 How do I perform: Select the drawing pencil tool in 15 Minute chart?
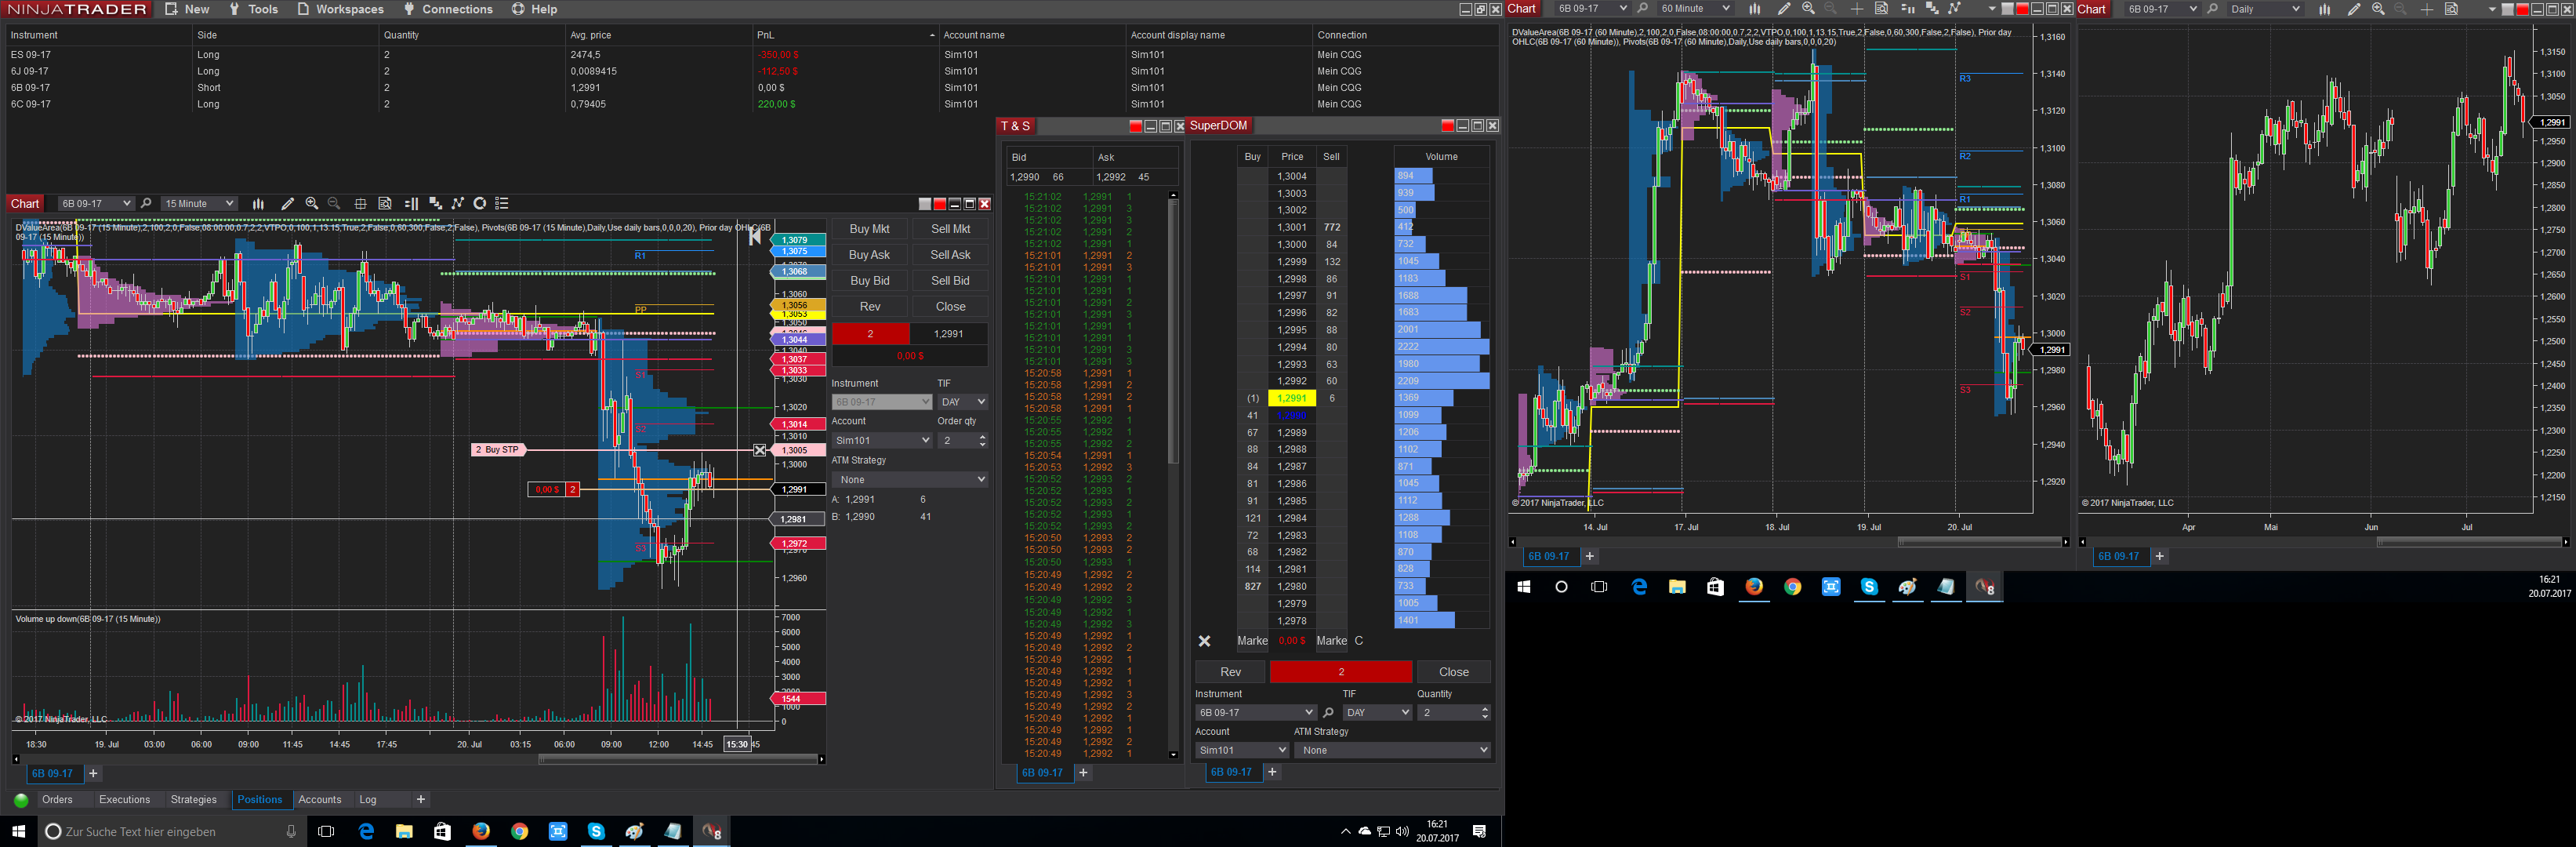coord(287,204)
